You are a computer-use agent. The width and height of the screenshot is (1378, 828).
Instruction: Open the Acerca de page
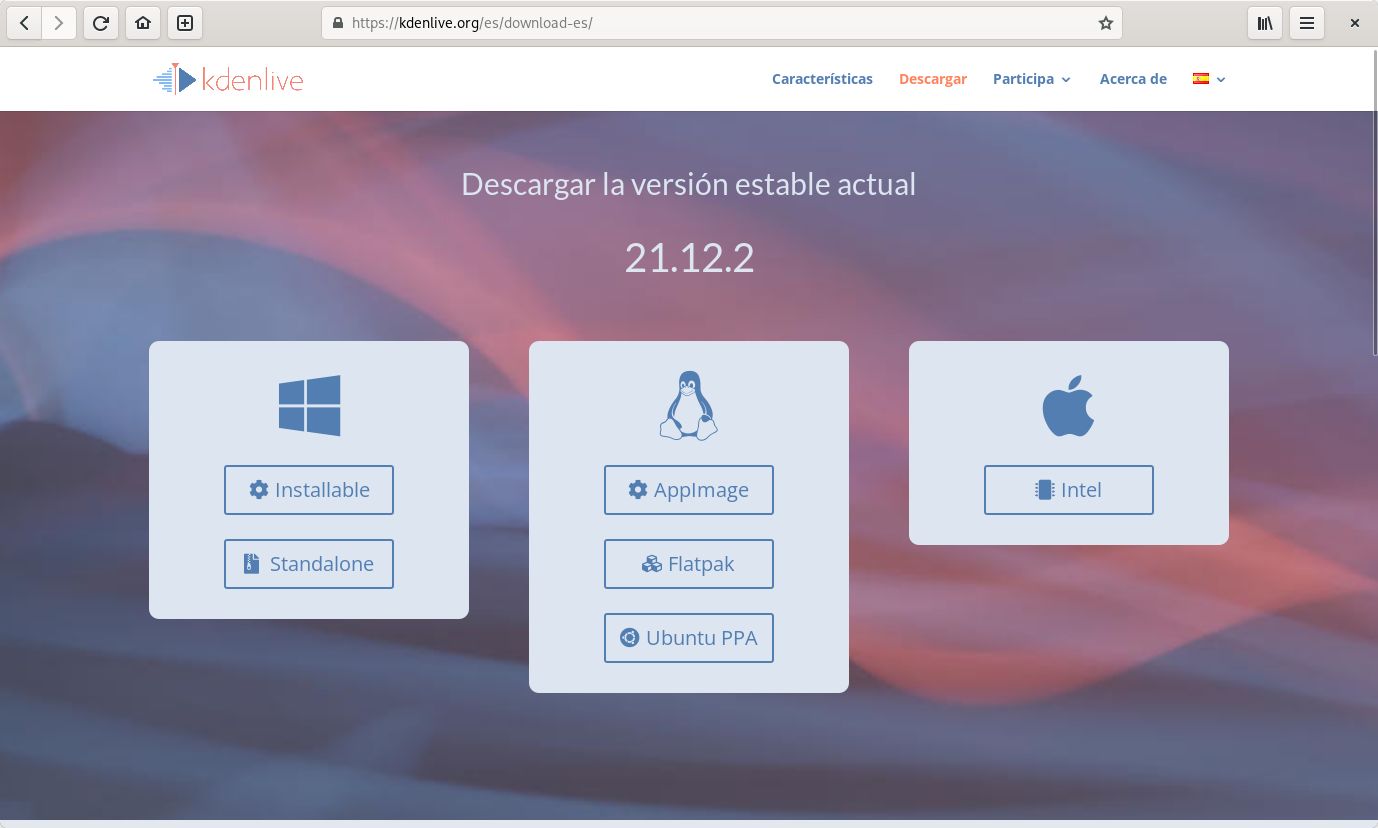tap(1133, 79)
